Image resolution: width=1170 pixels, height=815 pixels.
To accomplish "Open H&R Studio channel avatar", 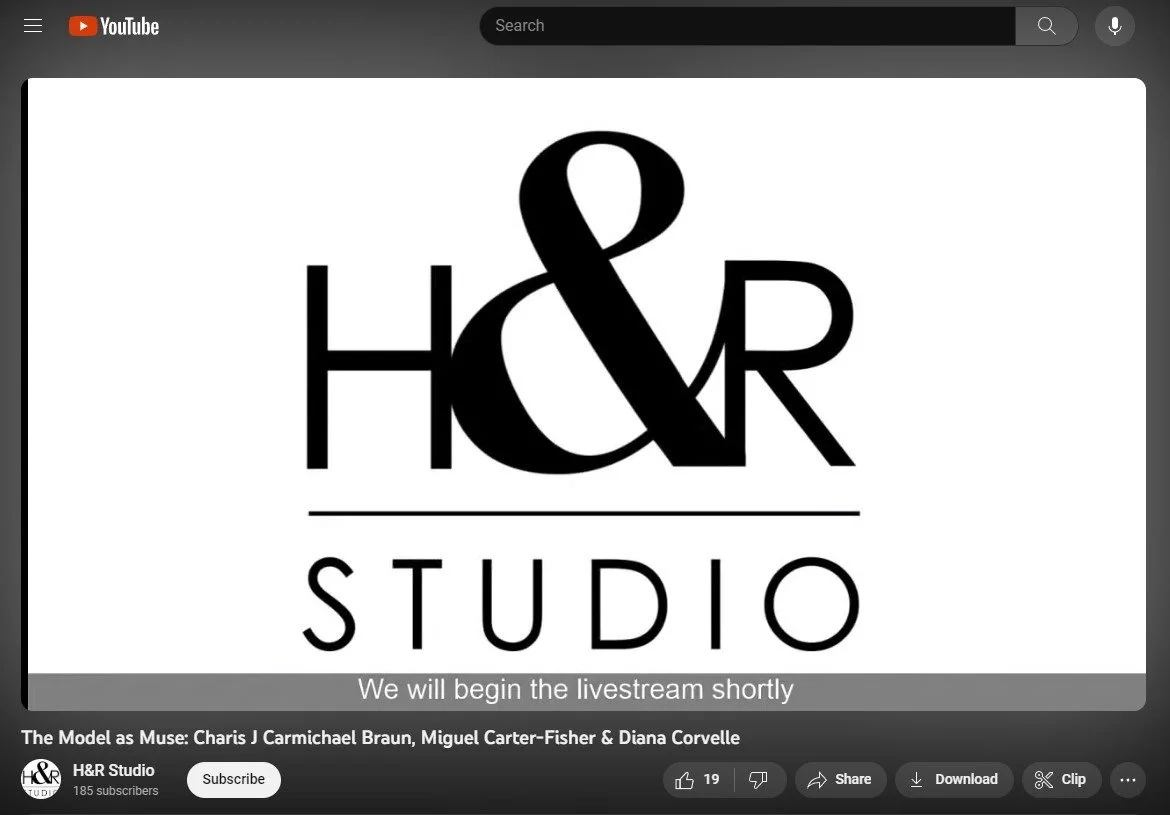I will [x=41, y=778].
